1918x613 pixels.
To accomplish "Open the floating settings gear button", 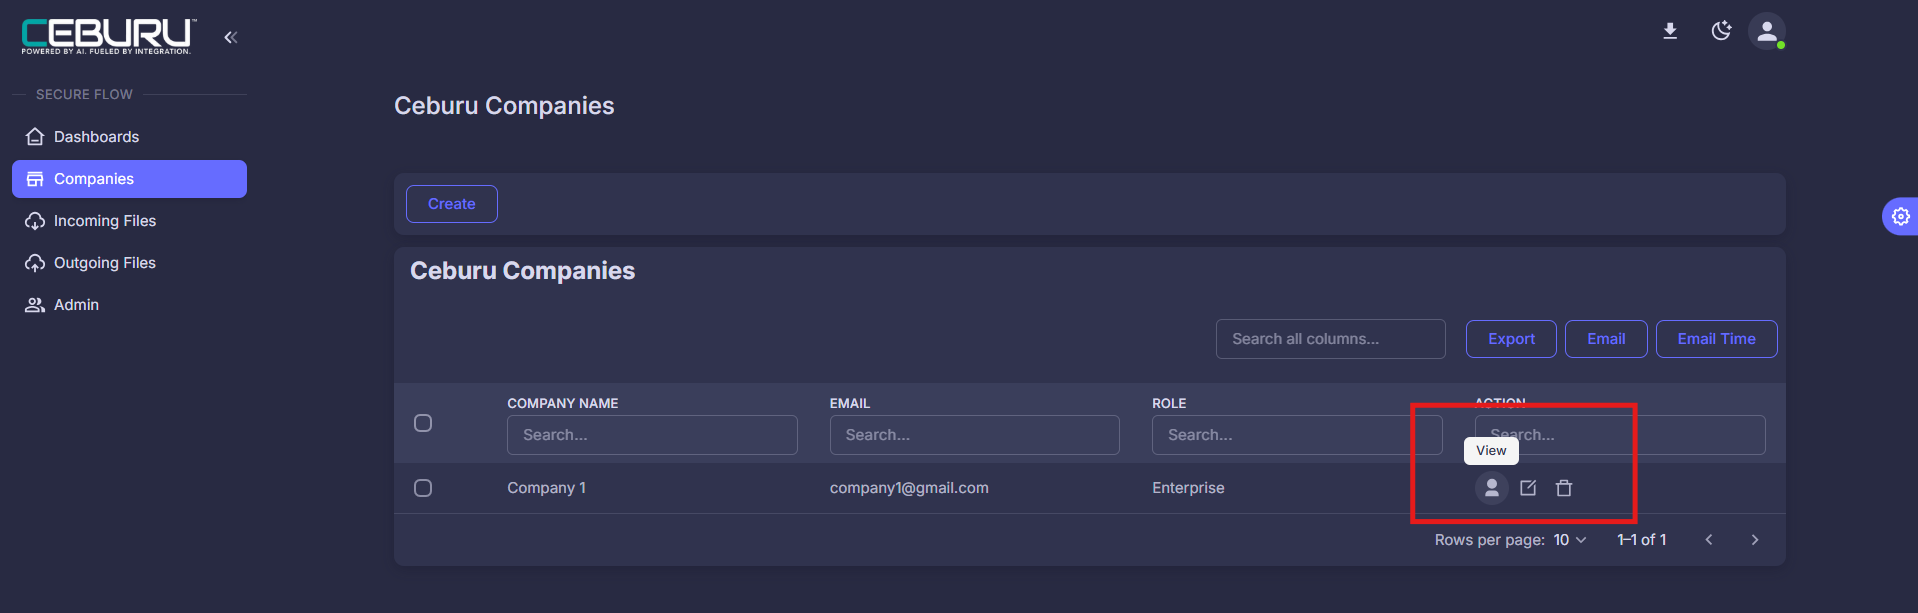I will point(1900,216).
